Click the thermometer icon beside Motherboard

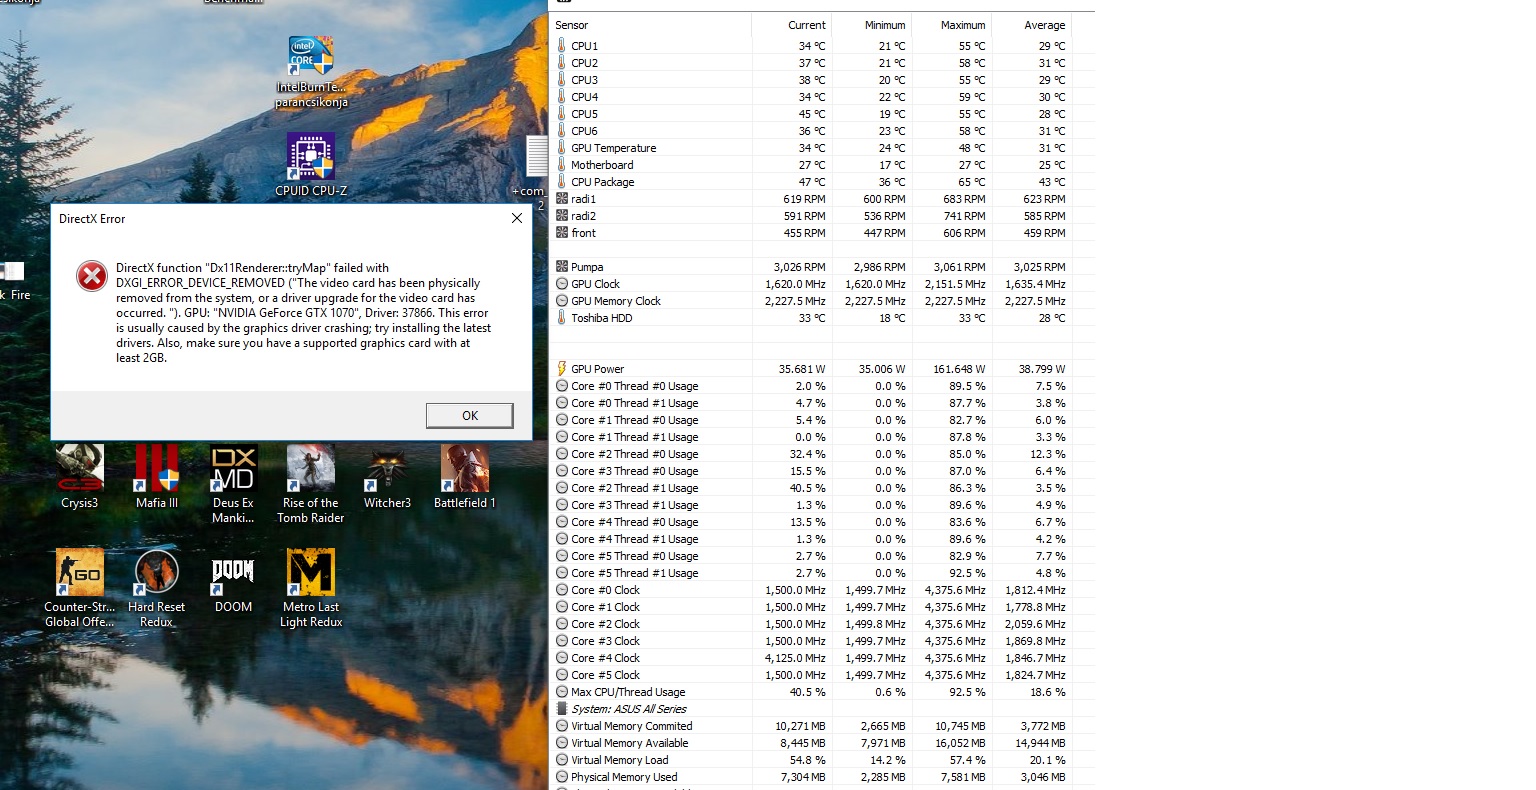coord(561,165)
